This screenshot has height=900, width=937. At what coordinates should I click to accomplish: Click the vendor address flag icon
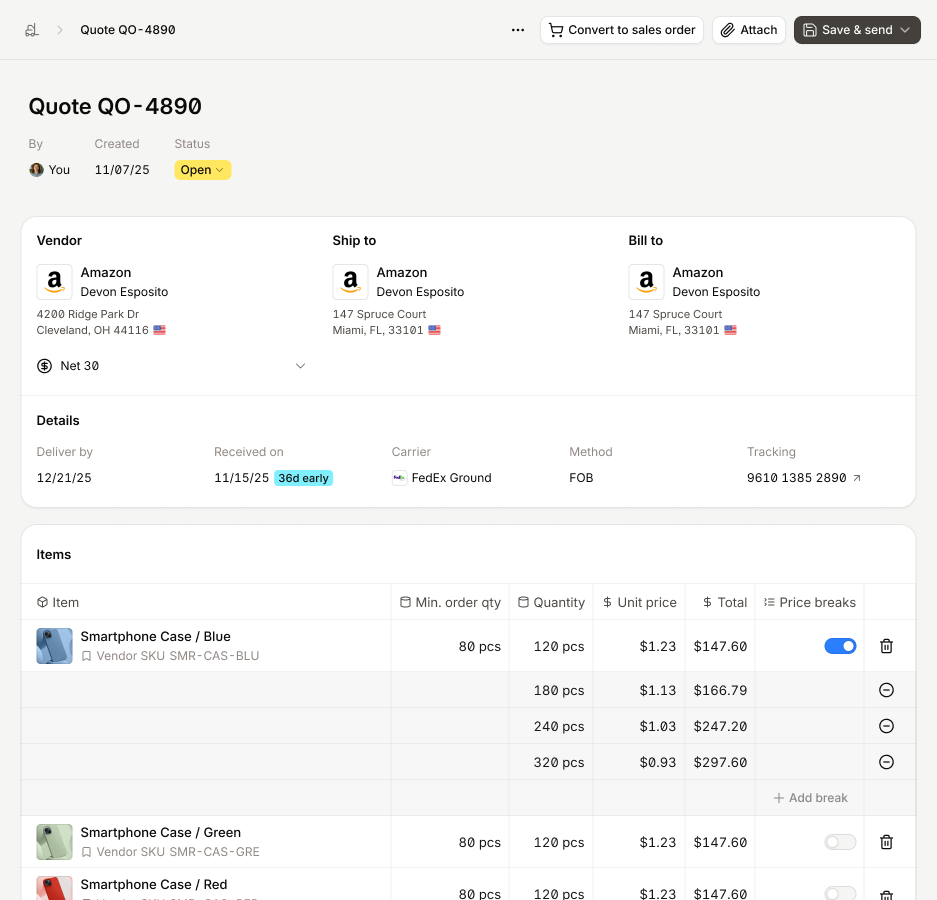point(160,330)
